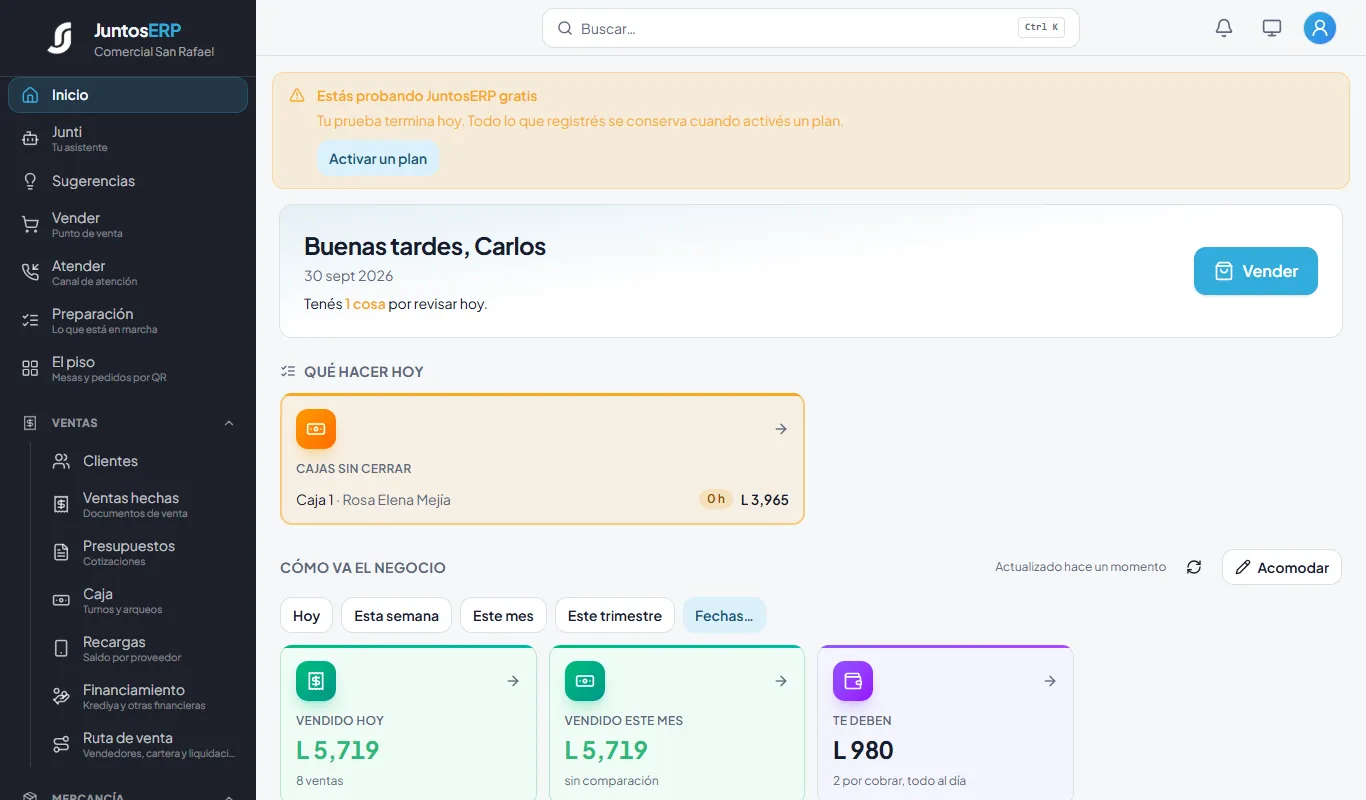Open arrow on Vendido este mes card
Image resolution: width=1366 pixels, height=800 pixels.
click(781, 681)
